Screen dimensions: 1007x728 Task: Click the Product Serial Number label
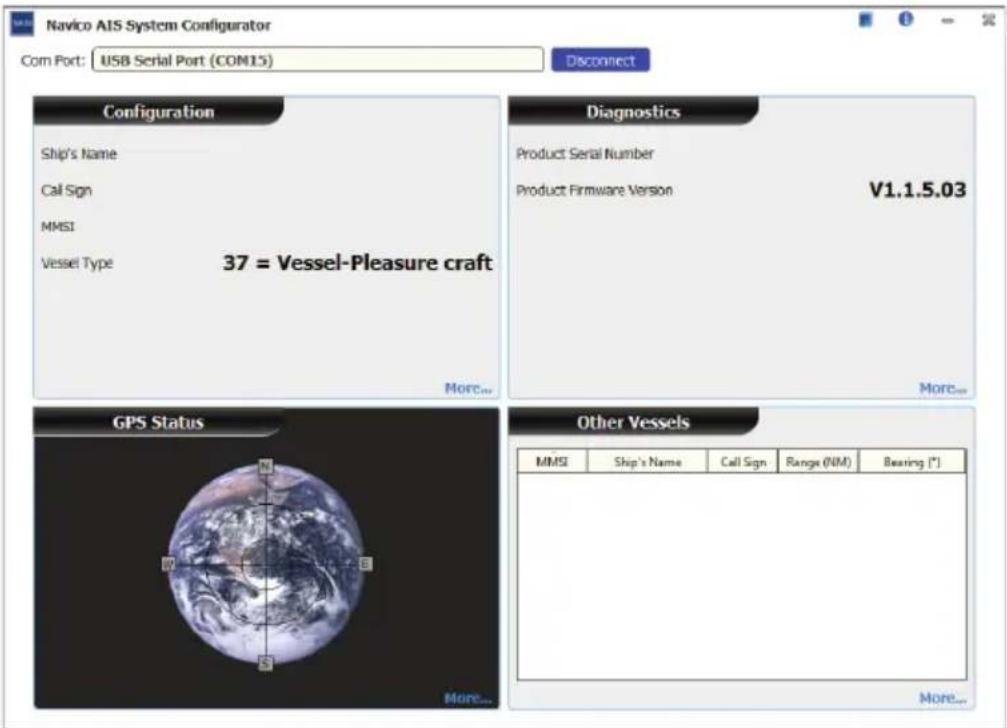click(585, 154)
